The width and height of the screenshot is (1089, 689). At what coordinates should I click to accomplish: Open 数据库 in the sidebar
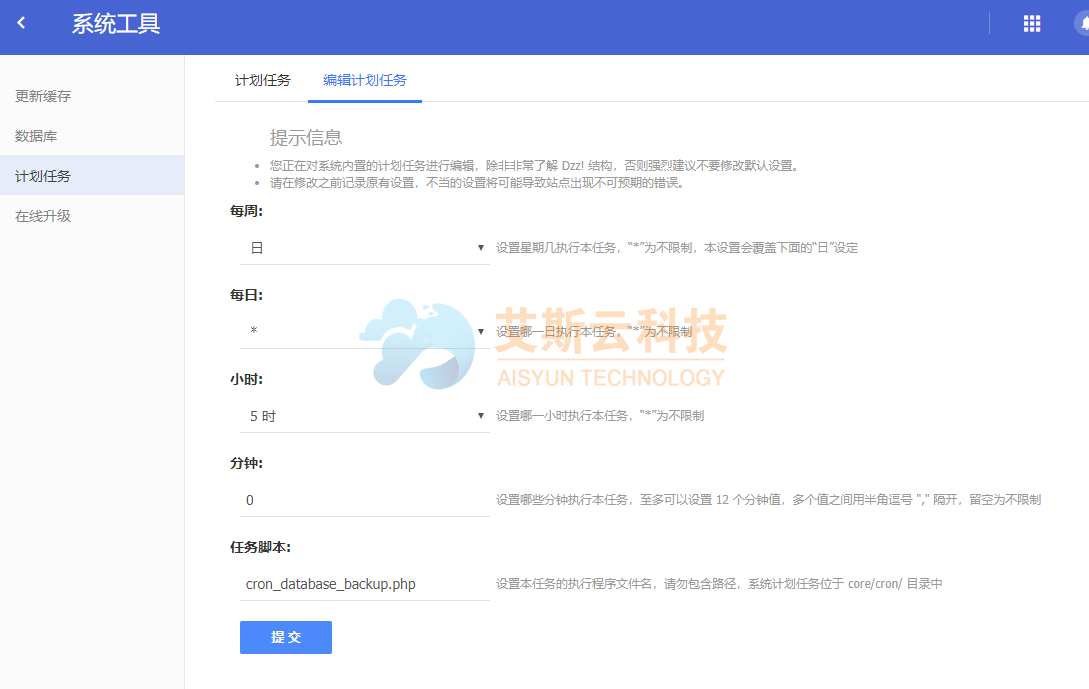click(x=36, y=136)
